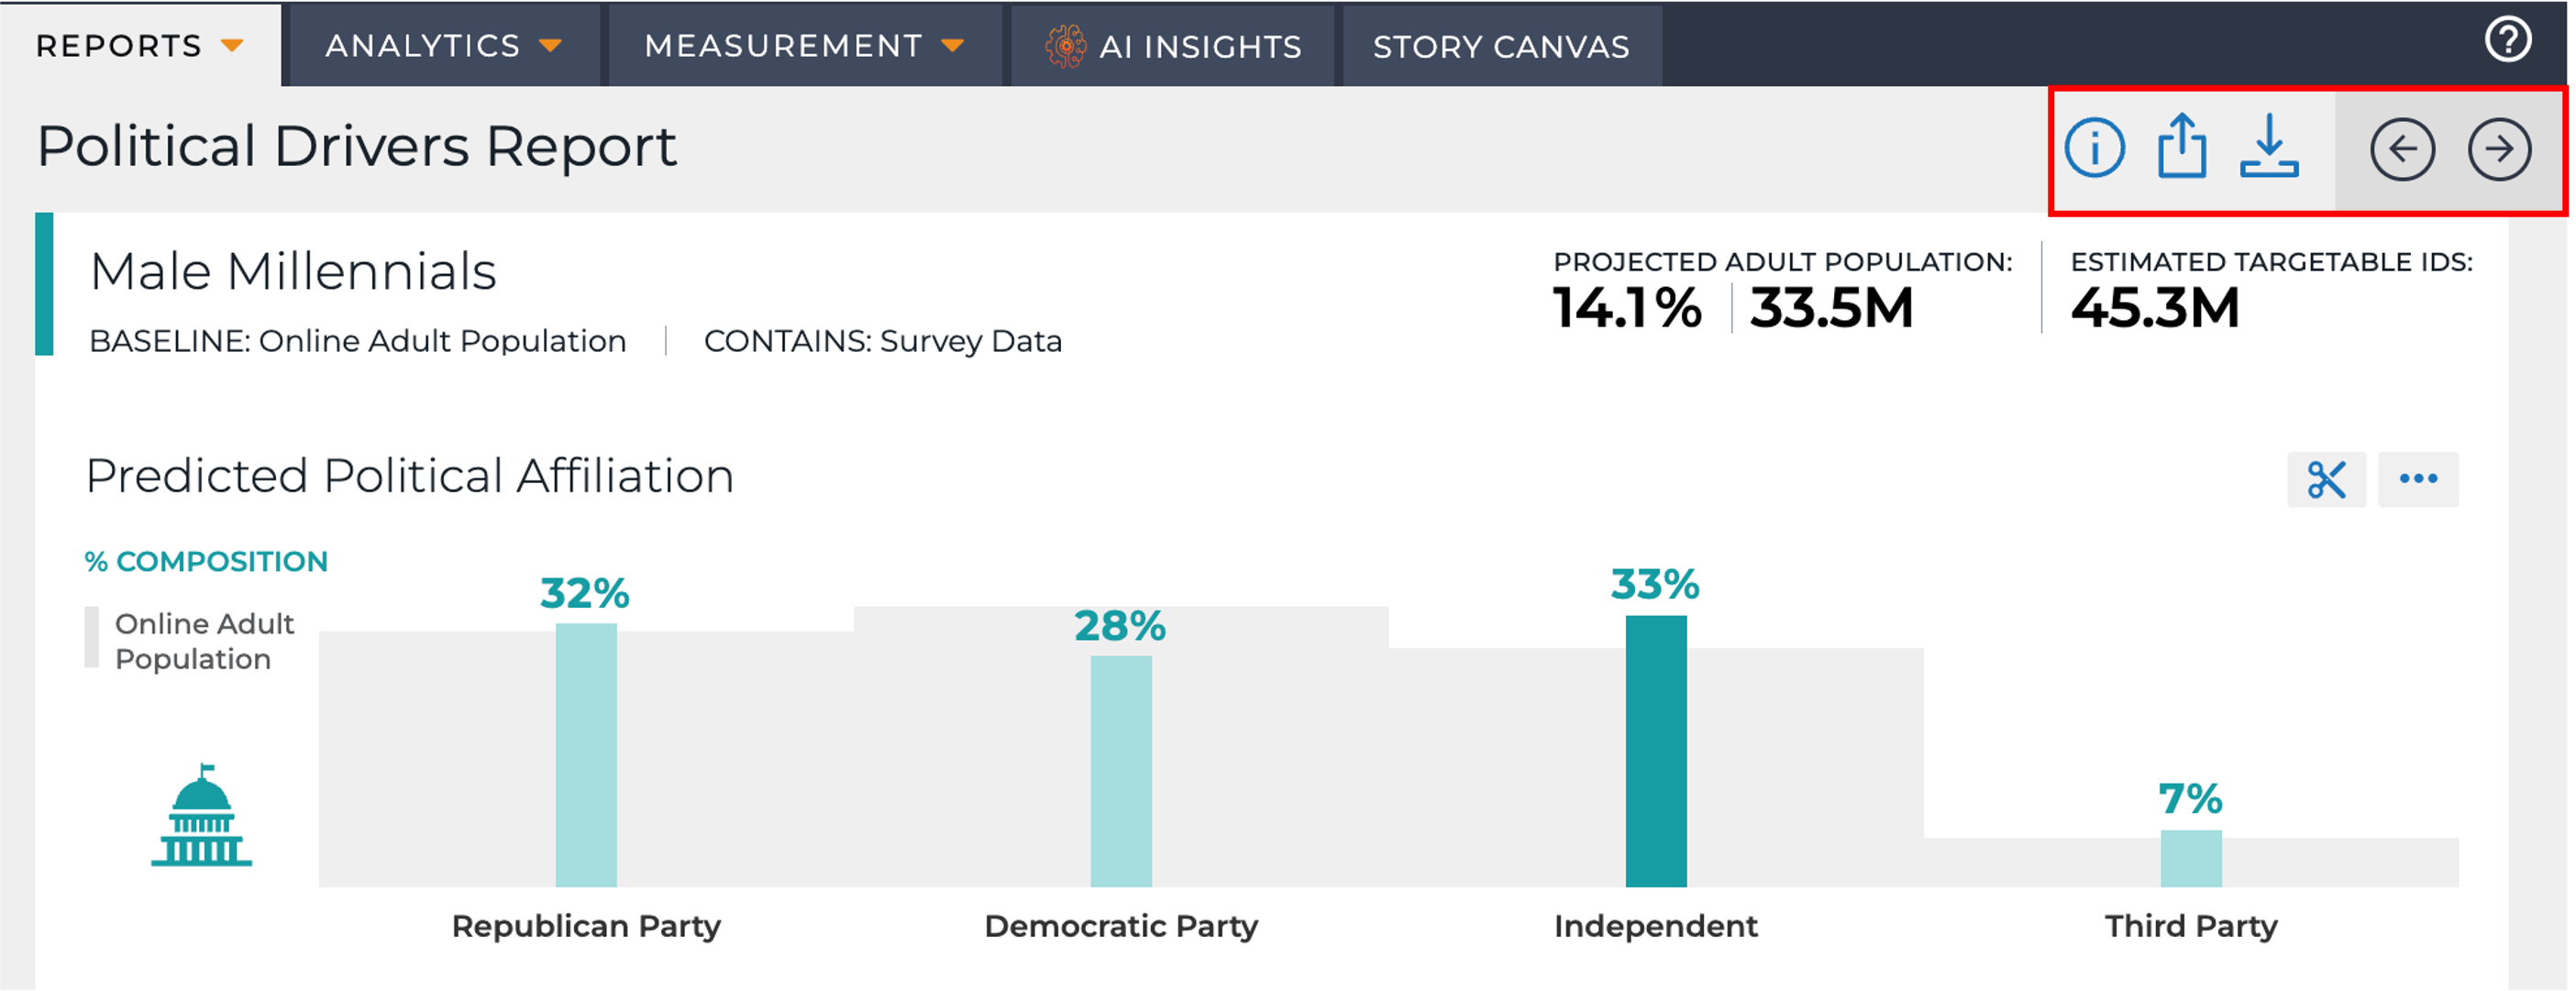Click the Republican Party bar
The height and width of the screenshot is (991, 2576).
[586, 755]
